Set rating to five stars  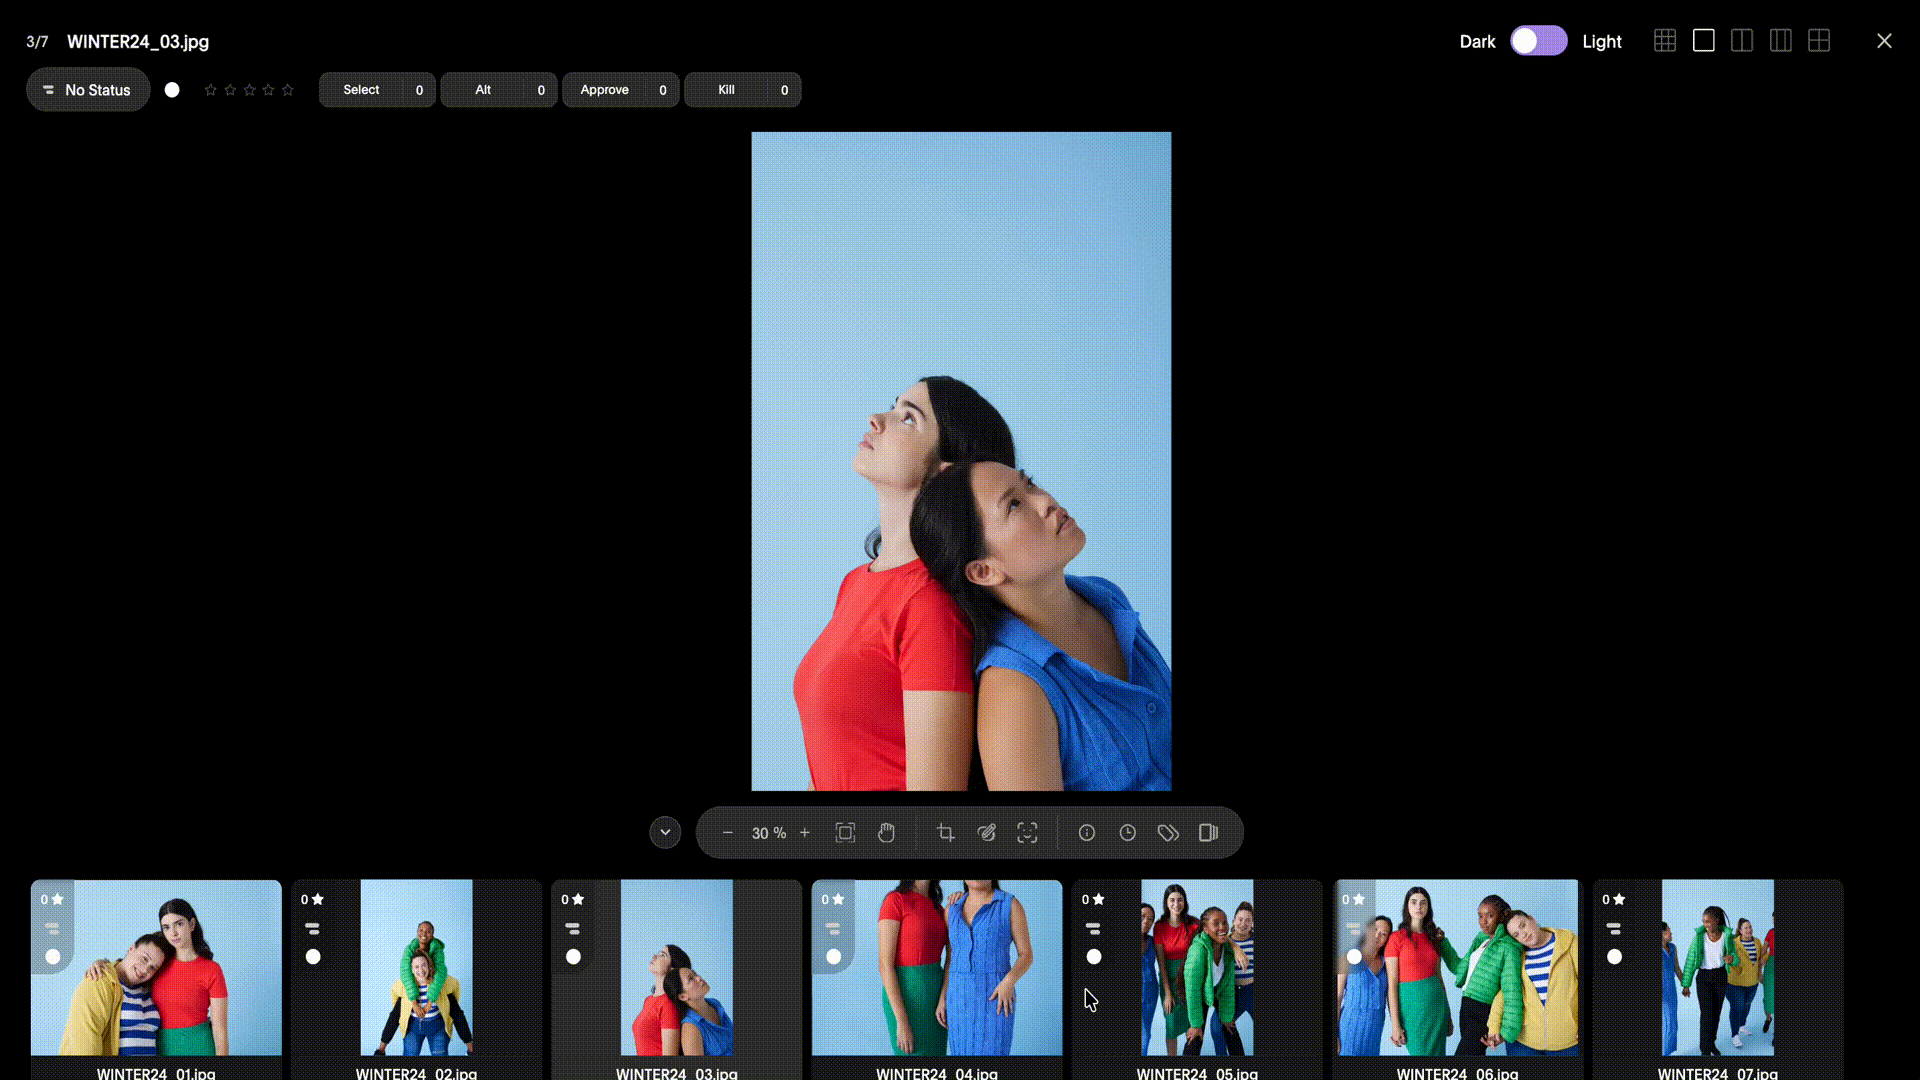pyautogui.click(x=288, y=90)
